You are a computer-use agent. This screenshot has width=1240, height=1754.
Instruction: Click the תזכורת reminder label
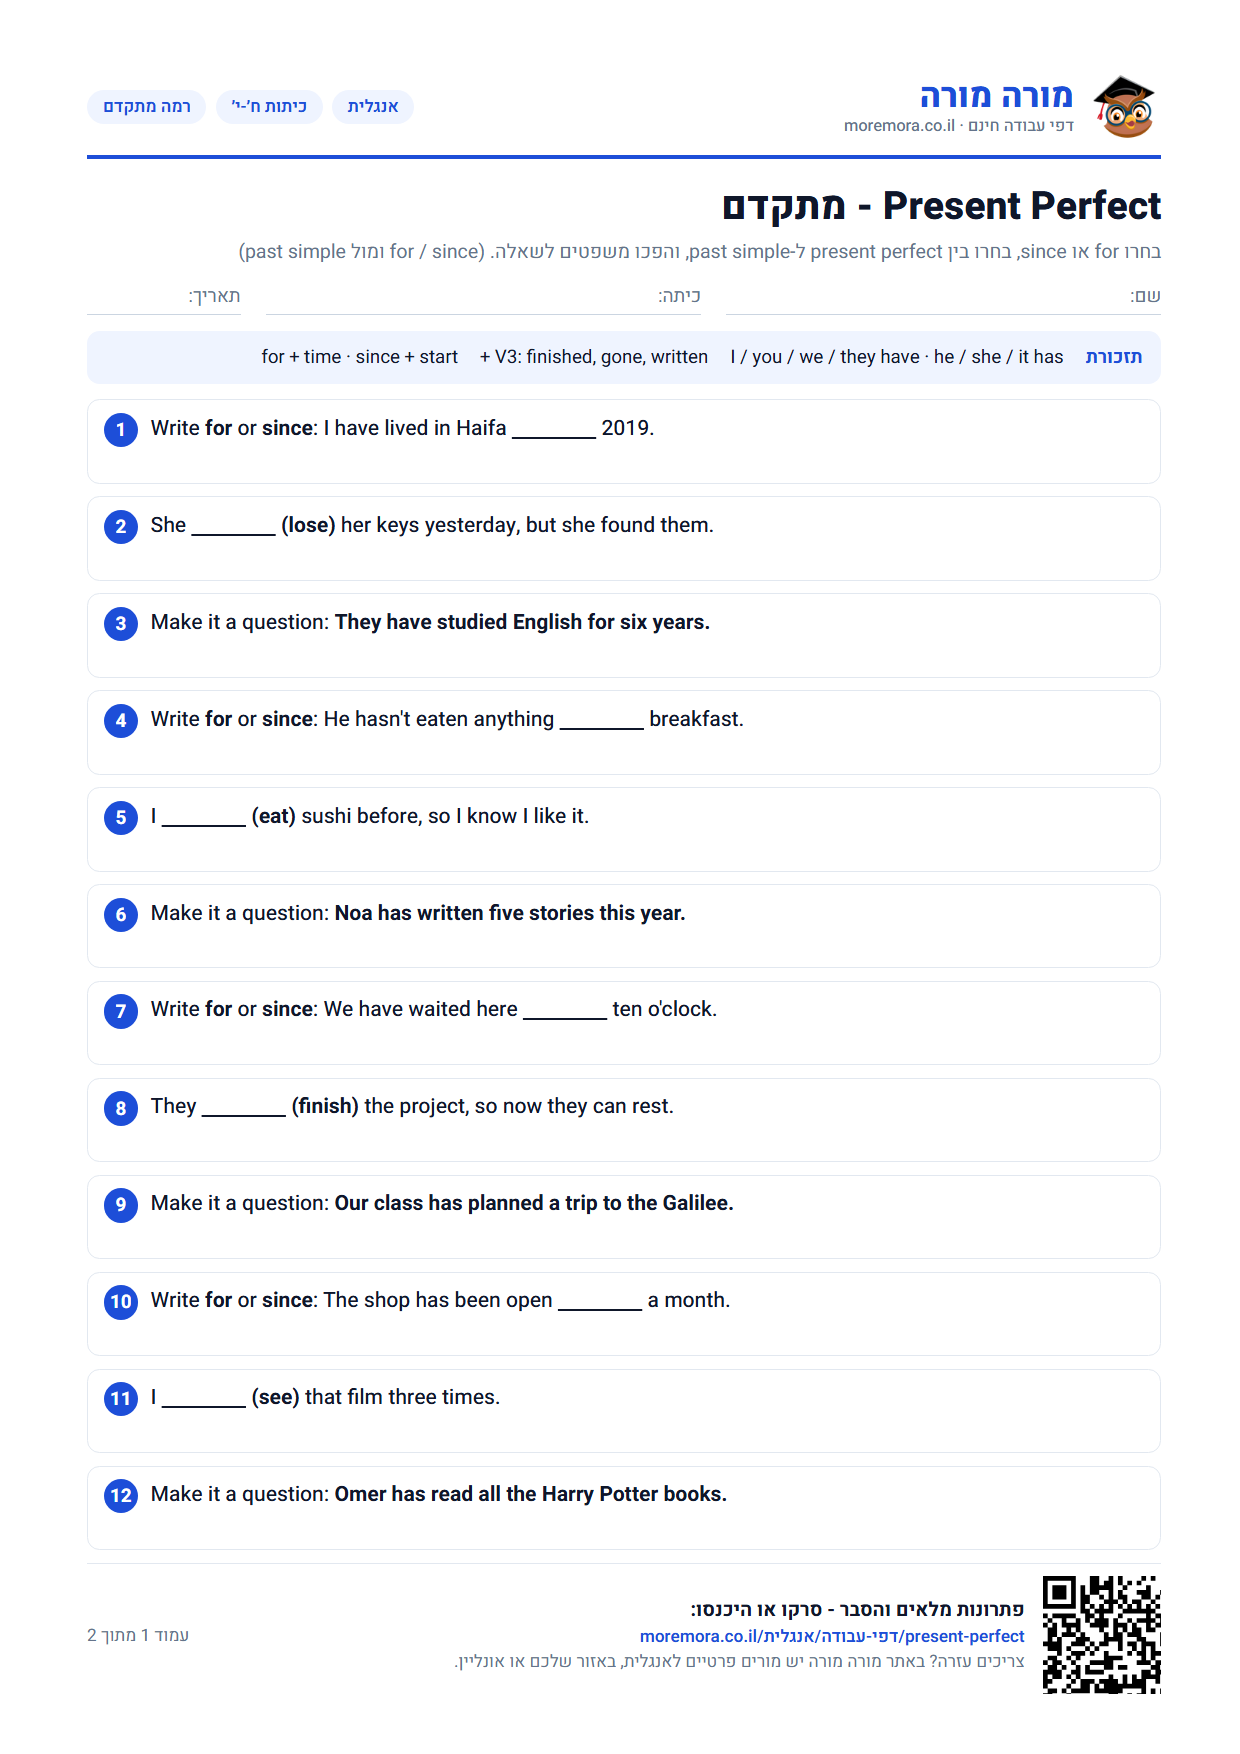coord(1114,357)
